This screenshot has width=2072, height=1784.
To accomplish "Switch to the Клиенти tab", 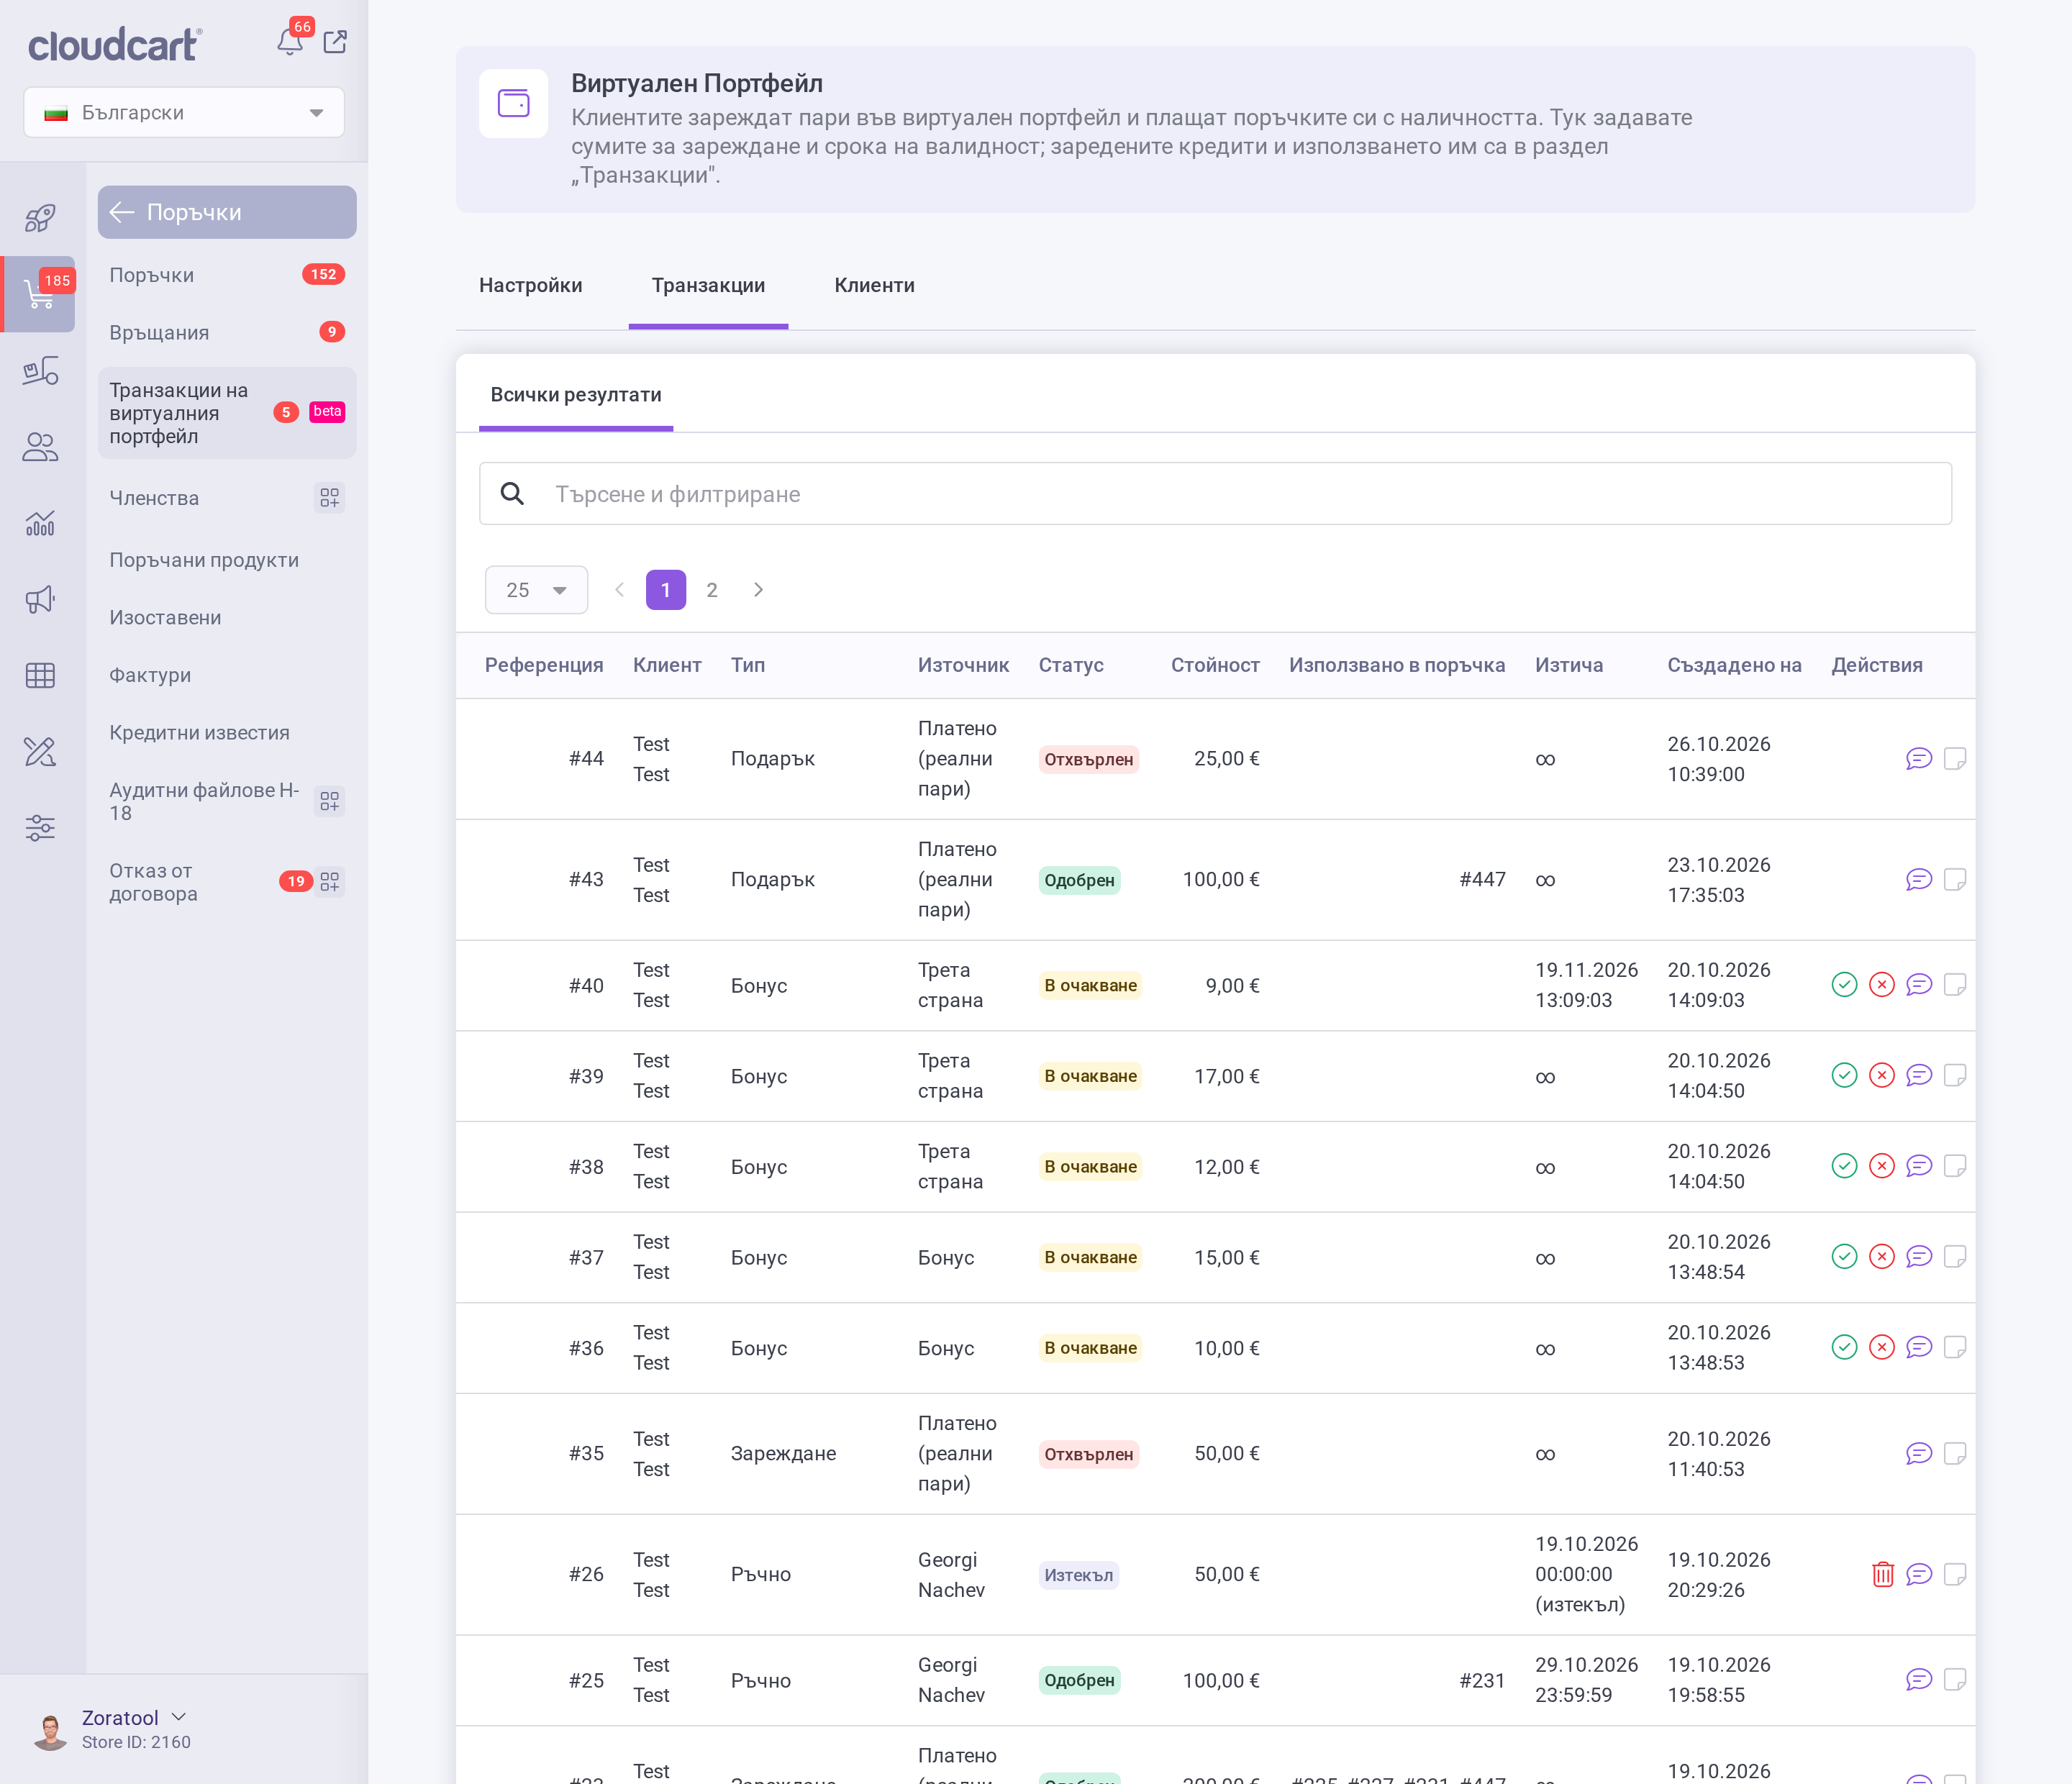I will pos(874,286).
